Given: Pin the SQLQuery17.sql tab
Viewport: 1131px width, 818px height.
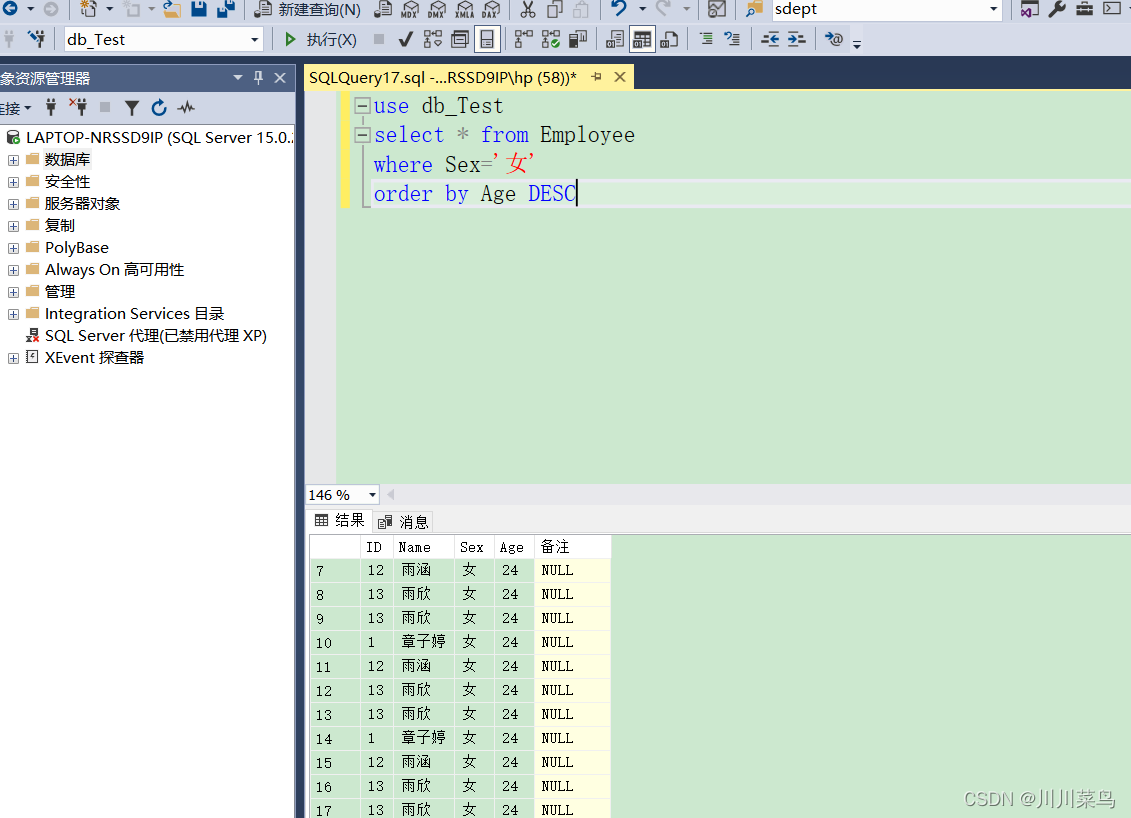Looking at the screenshot, I should pyautogui.click(x=597, y=76).
